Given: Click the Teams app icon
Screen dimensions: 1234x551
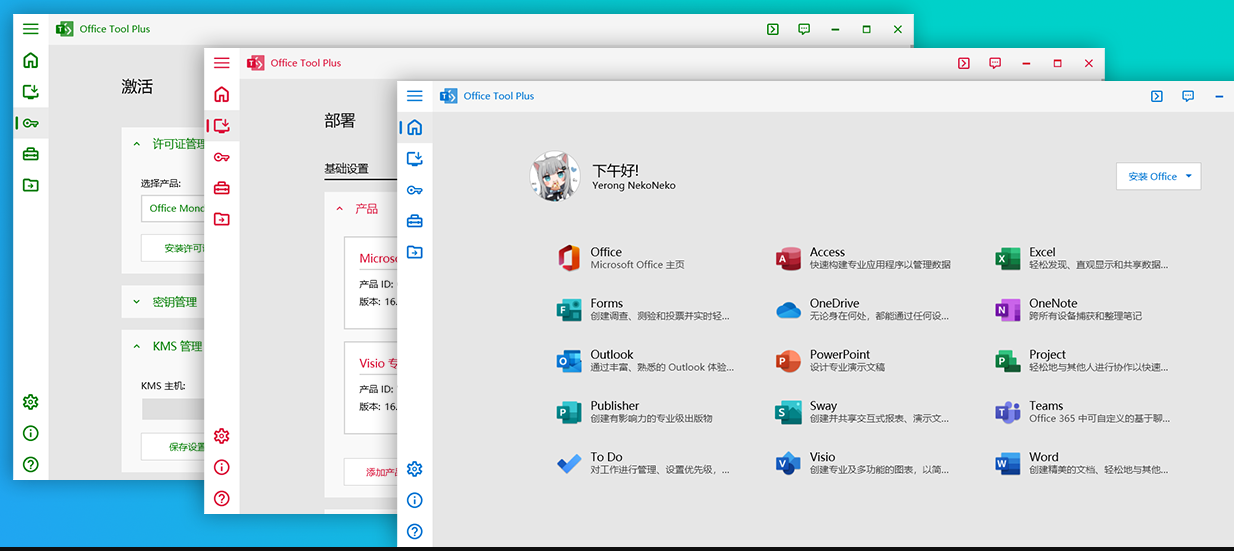Looking at the screenshot, I should pyautogui.click(x=1006, y=412).
